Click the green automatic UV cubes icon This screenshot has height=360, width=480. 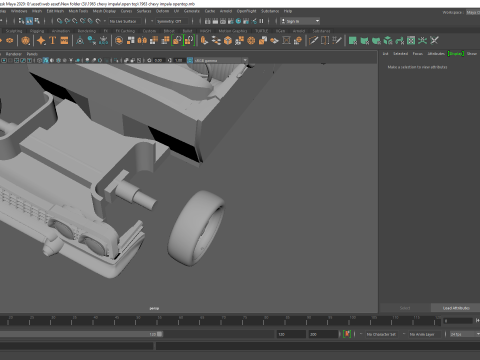388,41
